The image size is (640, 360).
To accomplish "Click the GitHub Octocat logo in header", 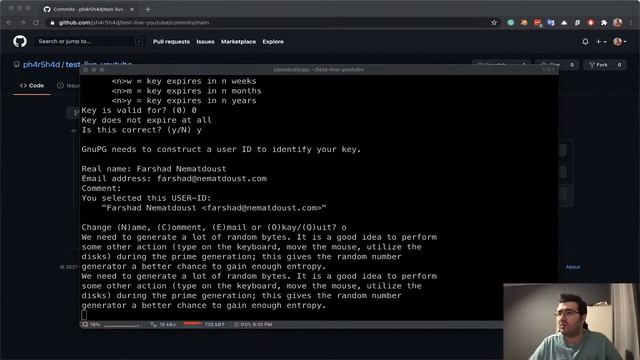I will [20, 41].
